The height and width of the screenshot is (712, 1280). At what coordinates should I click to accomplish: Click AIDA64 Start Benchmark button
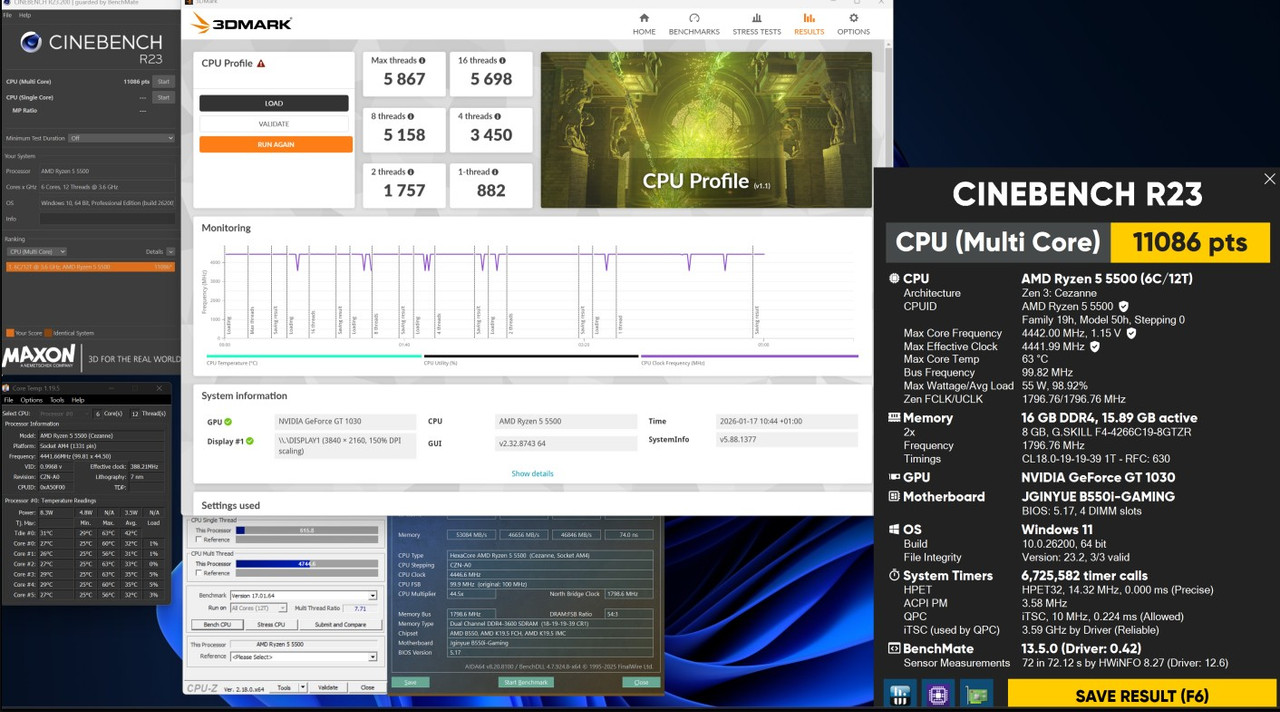[x=526, y=682]
